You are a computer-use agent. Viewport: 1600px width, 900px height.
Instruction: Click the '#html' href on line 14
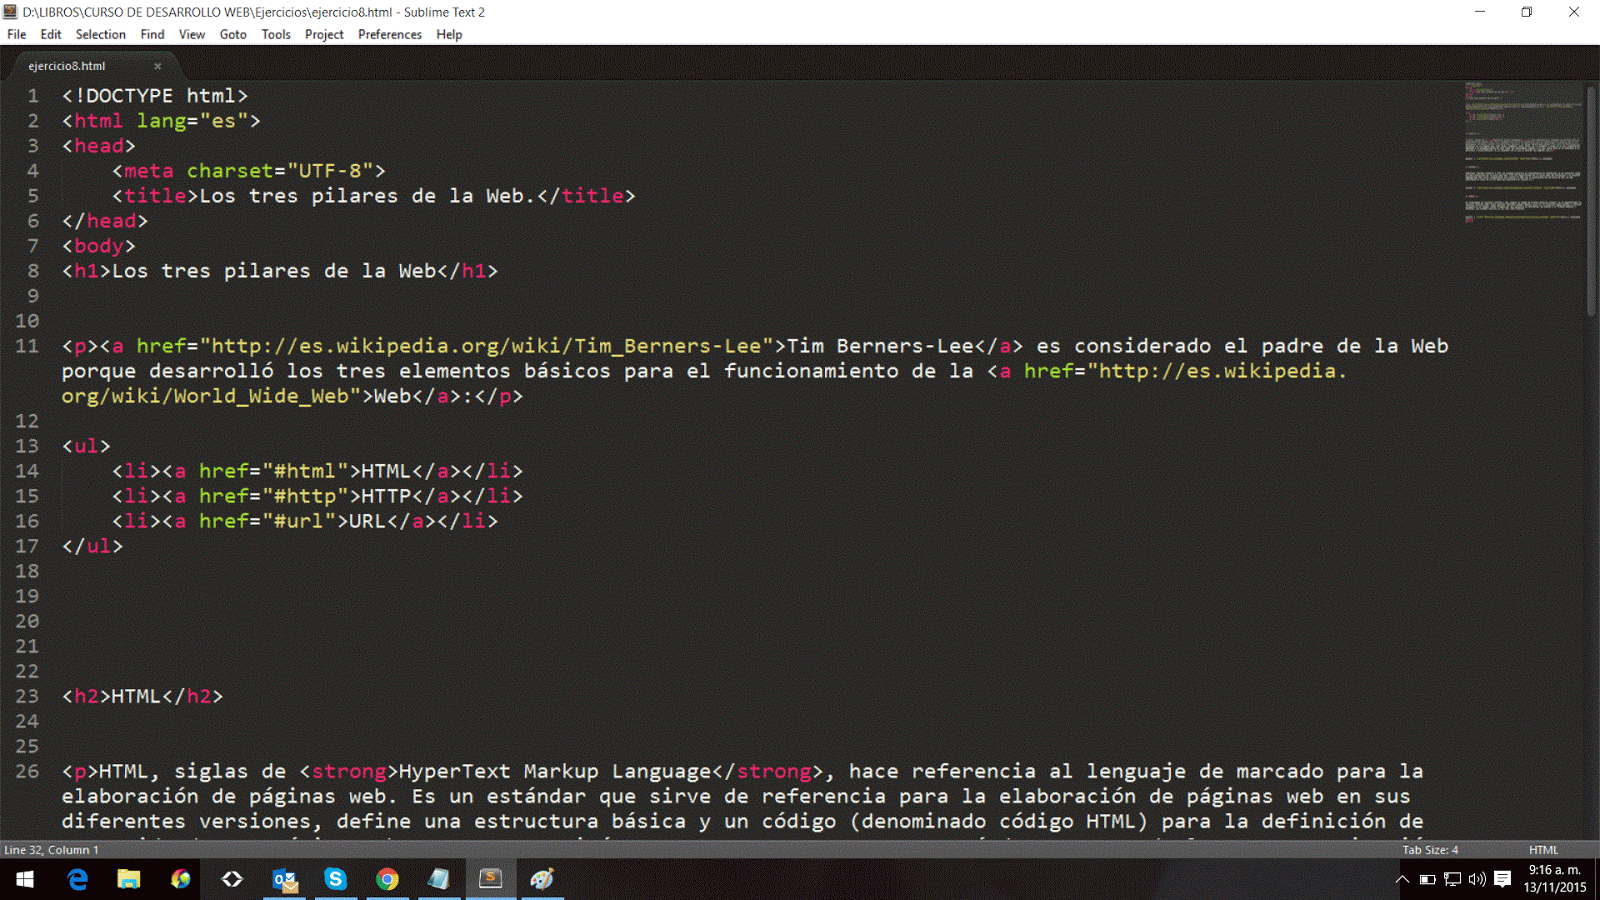point(305,471)
